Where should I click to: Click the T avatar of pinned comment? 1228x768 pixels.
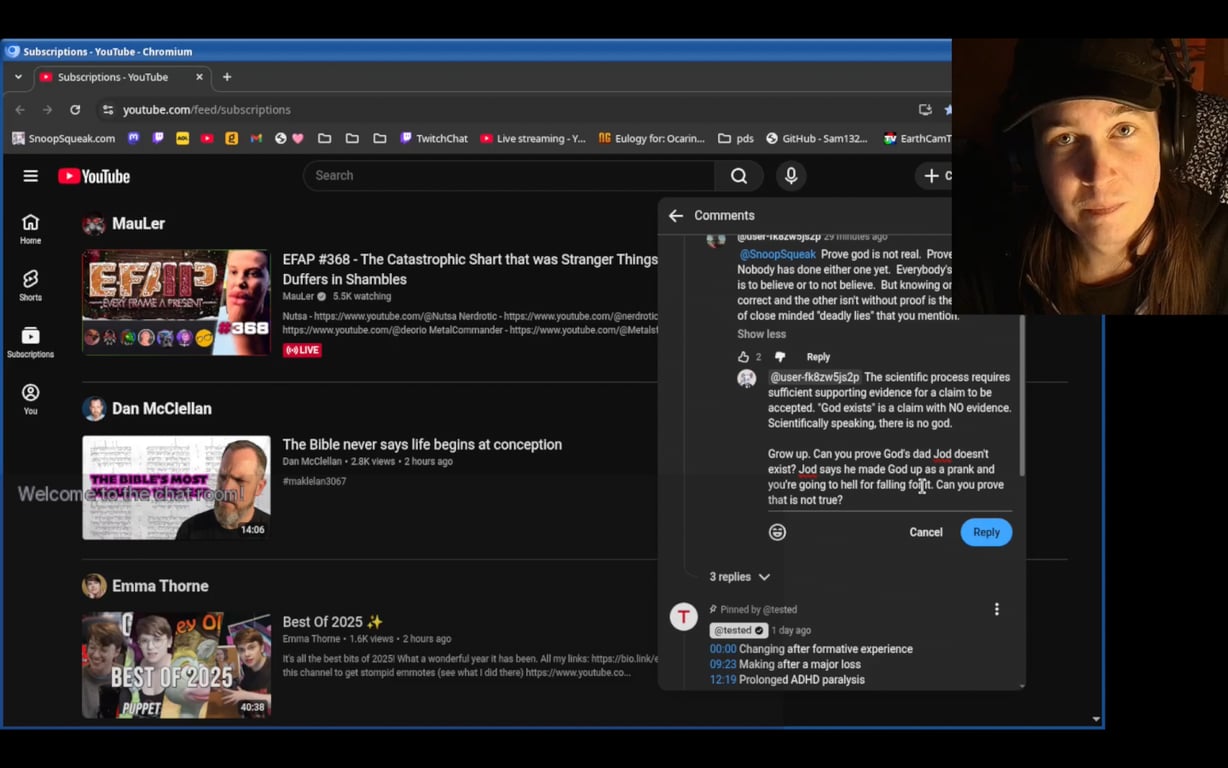683,617
